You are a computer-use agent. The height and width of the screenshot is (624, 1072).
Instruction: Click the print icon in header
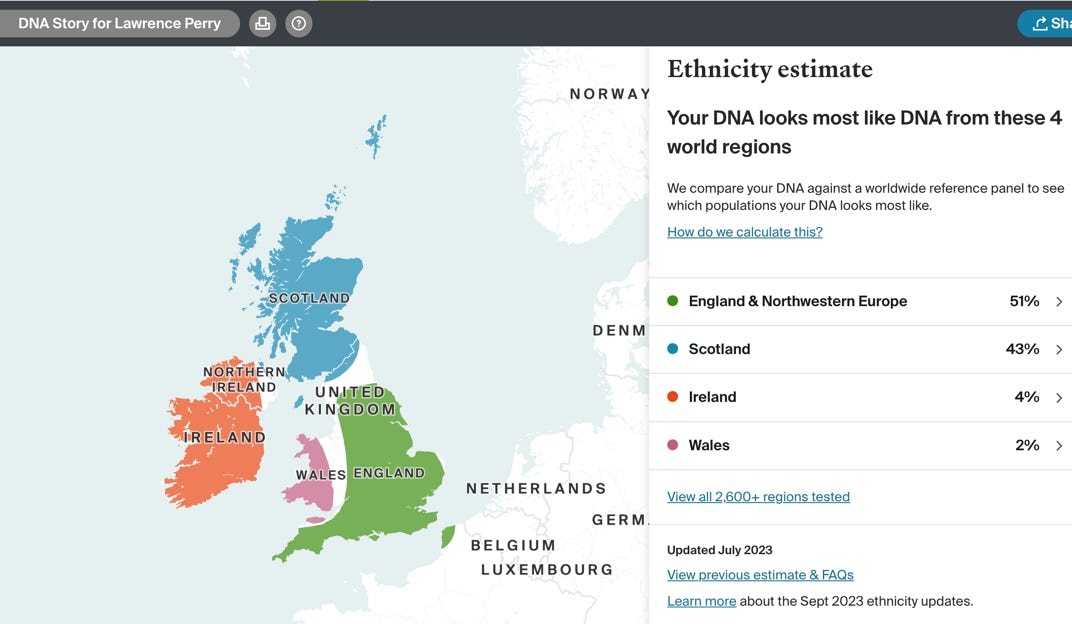(262, 23)
